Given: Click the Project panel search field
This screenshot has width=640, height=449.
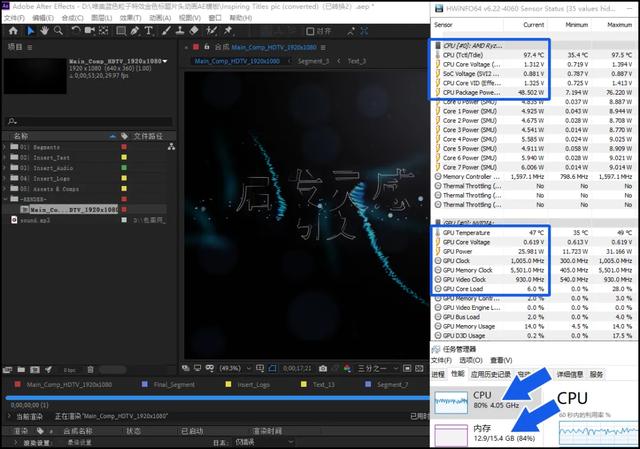Looking at the screenshot, I should [x=89, y=121].
